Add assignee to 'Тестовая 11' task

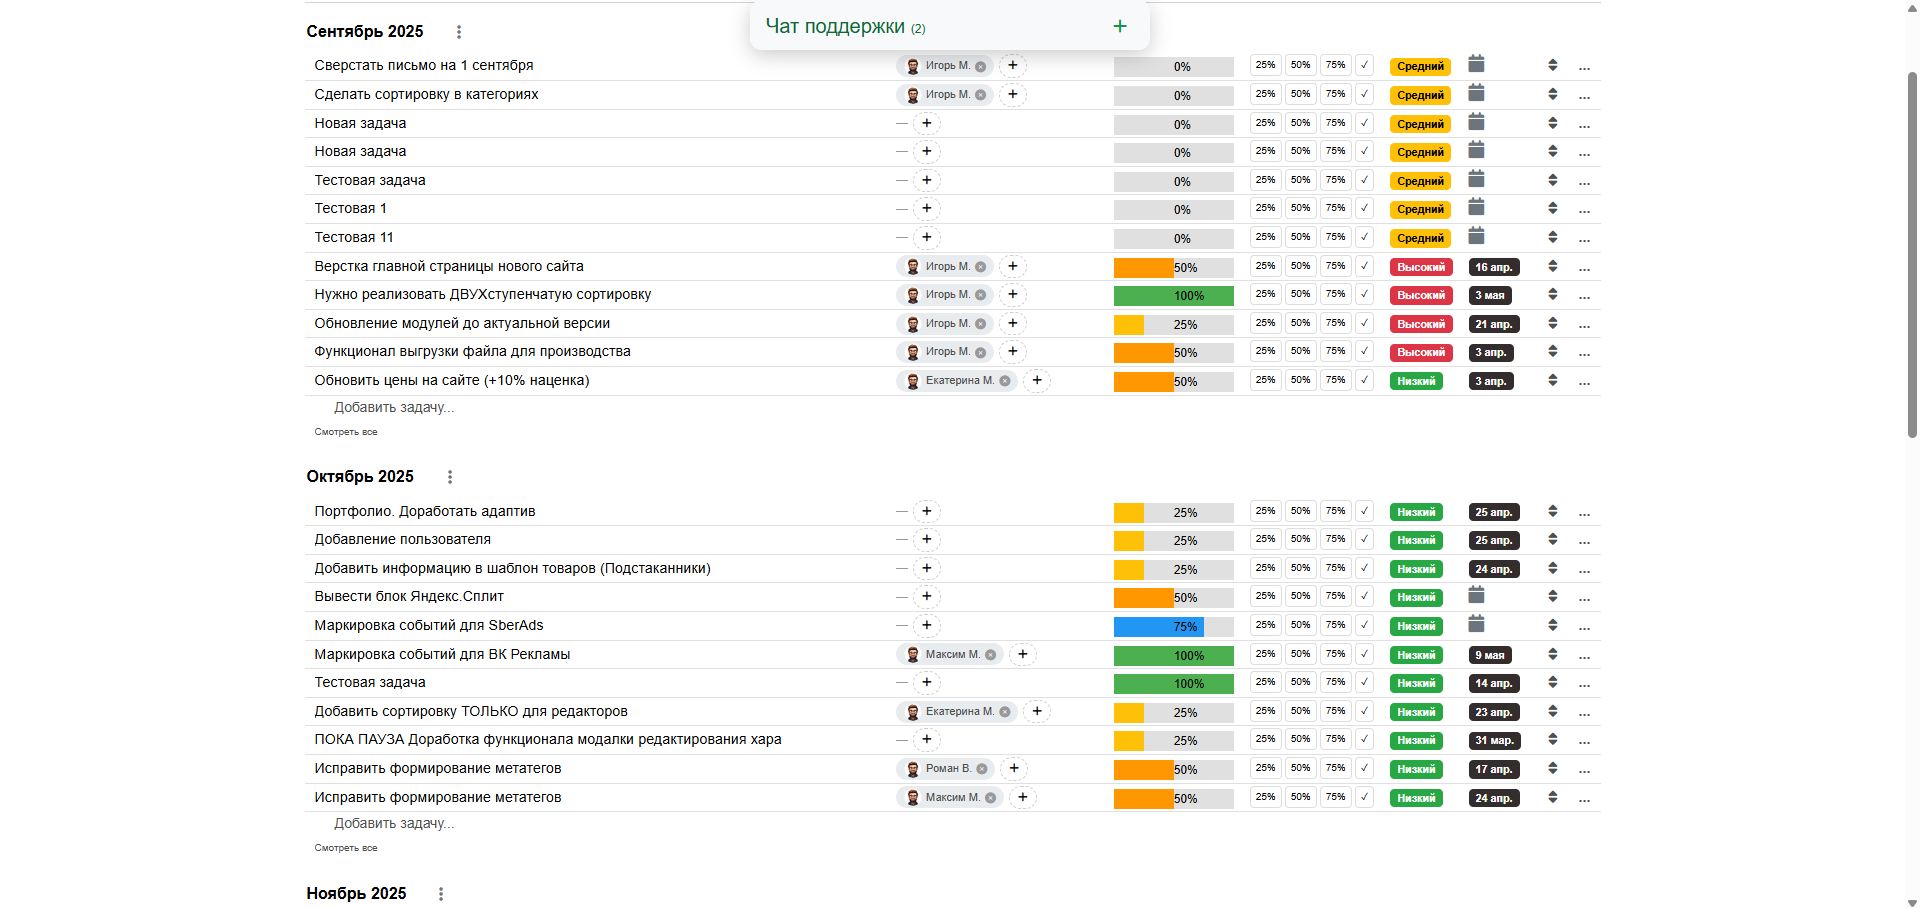[x=926, y=238]
